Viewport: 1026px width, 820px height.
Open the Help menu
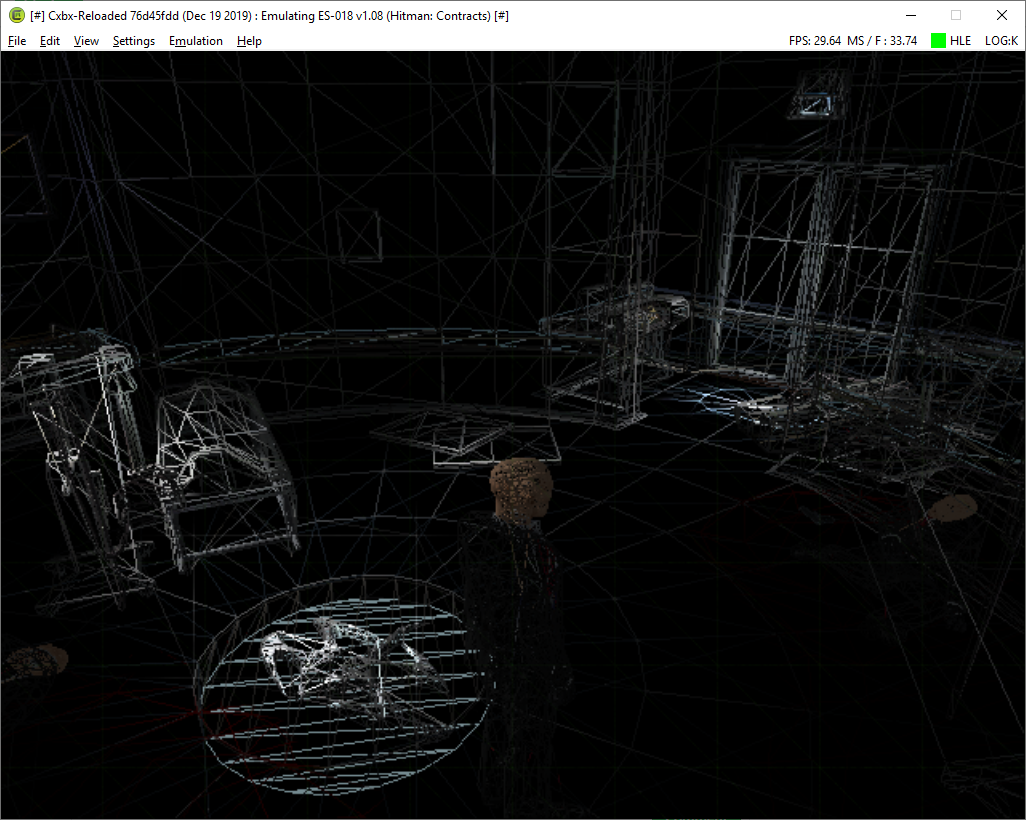click(249, 41)
